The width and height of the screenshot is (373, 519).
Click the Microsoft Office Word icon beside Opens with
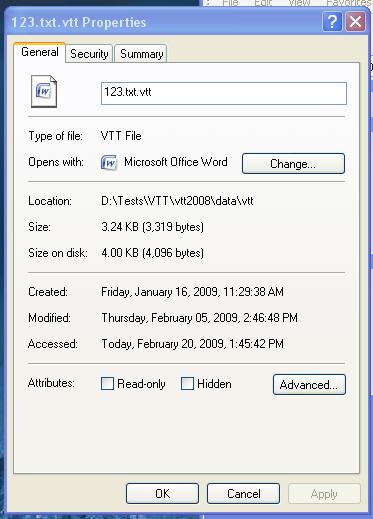[x=109, y=163]
